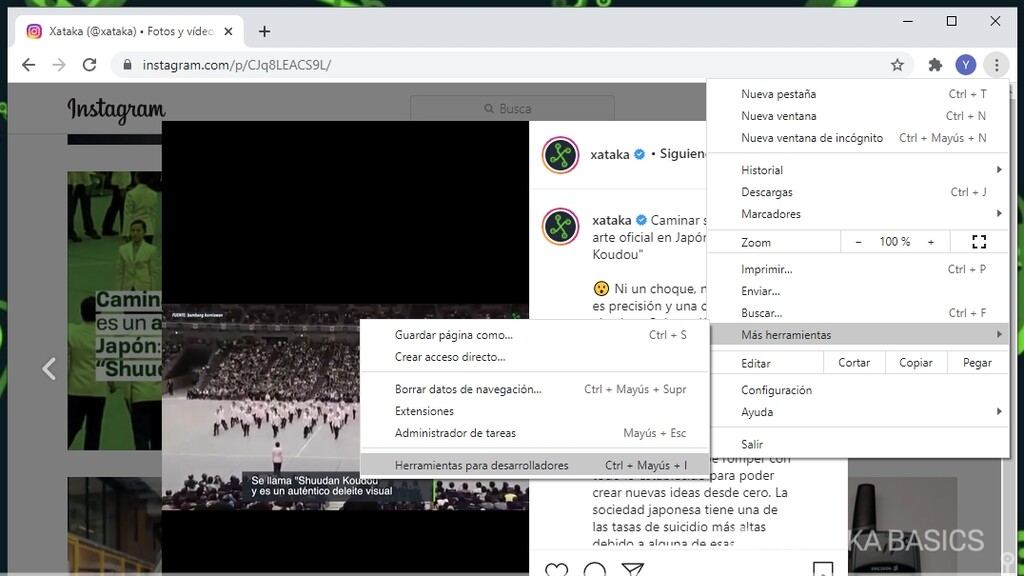Select the Xataka browser tab
This screenshot has height=576, width=1024.
point(129,31)
